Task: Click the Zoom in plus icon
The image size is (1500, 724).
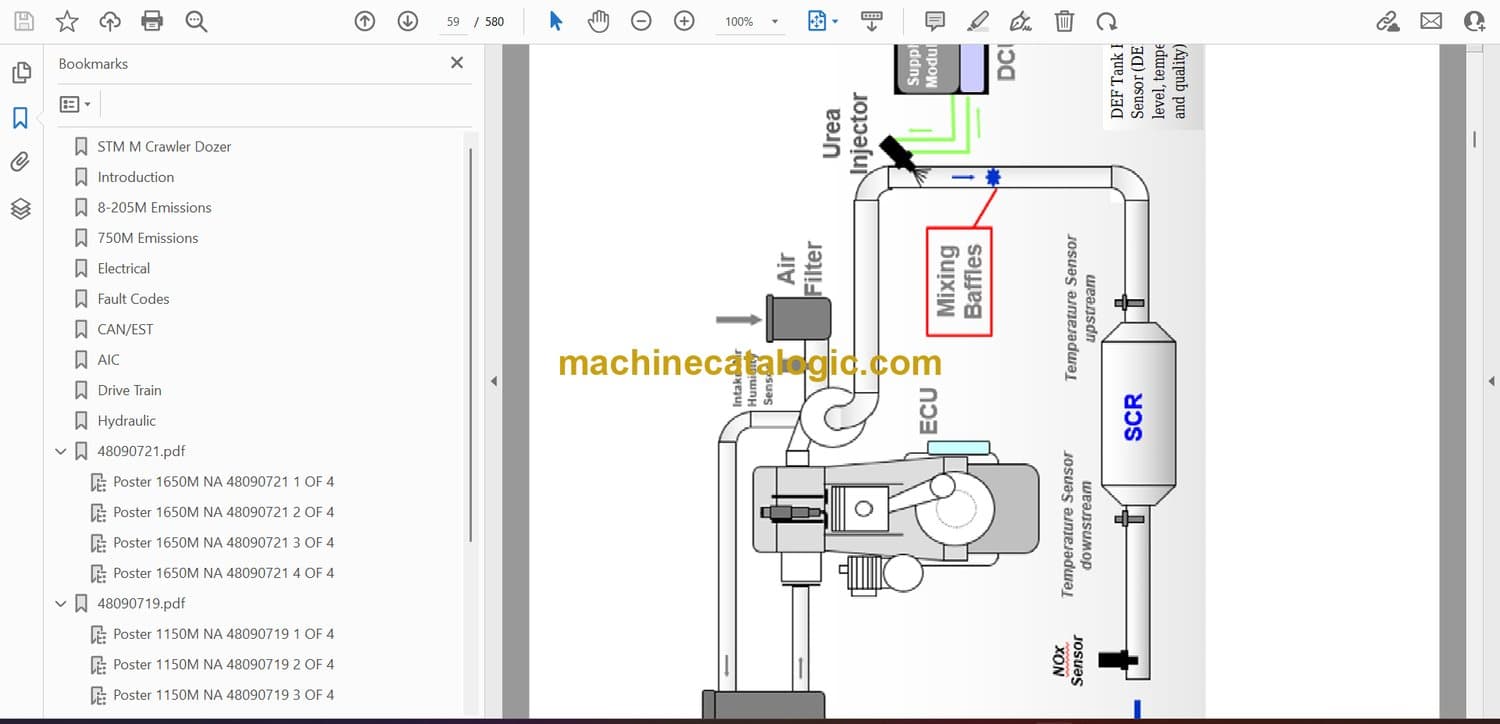Action: pyautogui.click(x=684, y=21)
